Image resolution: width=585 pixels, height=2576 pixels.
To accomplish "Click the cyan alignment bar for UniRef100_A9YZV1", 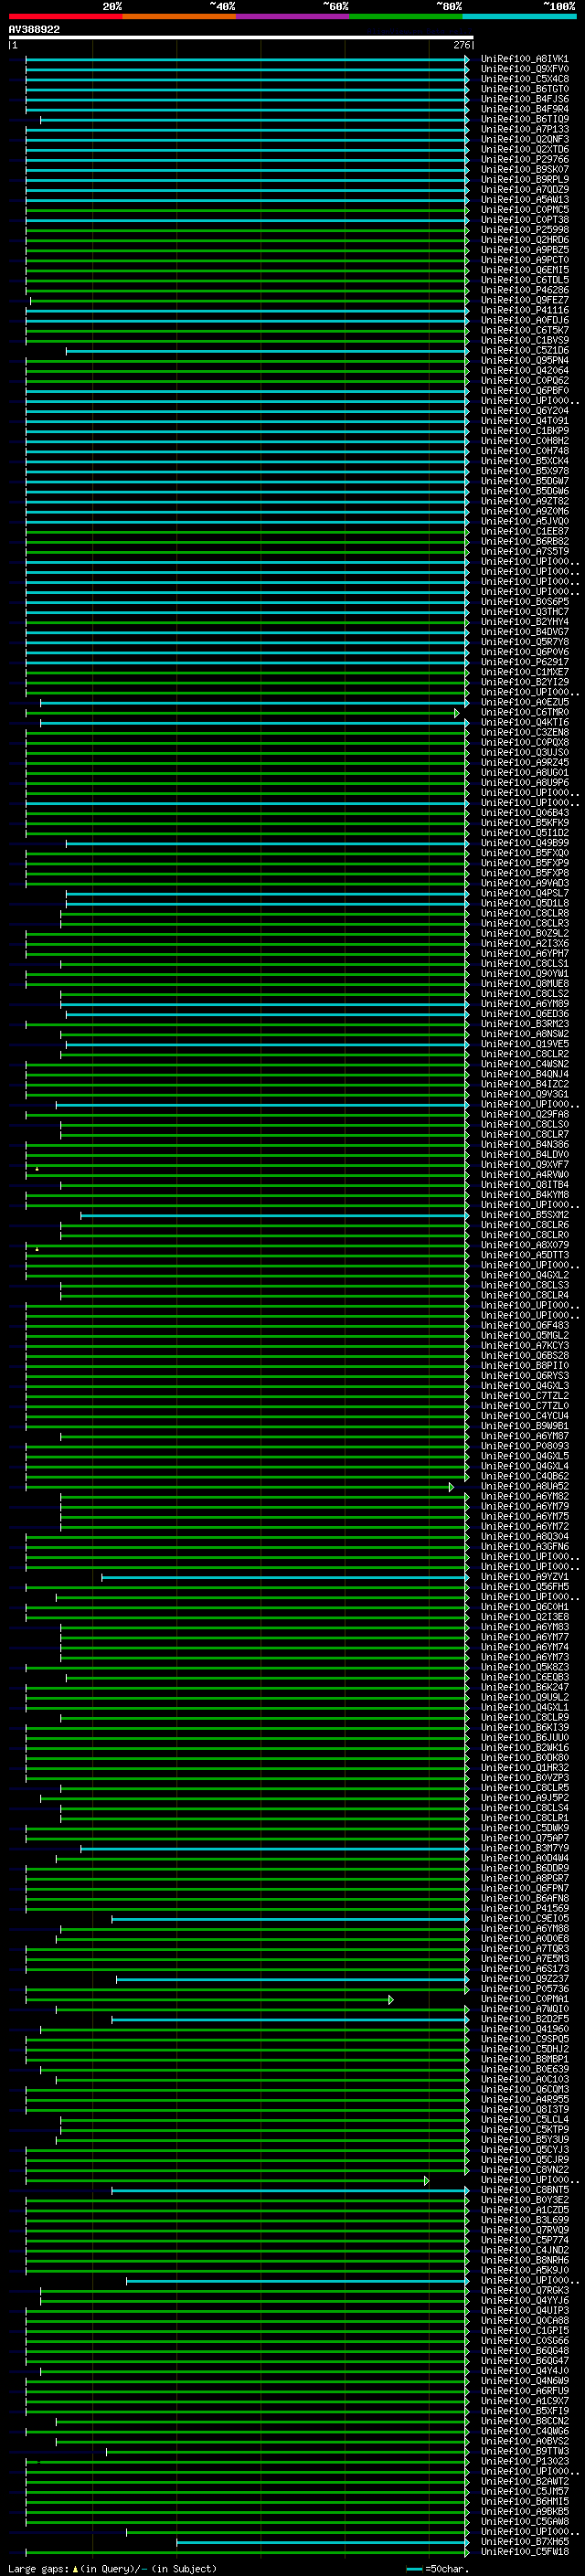I will (285, 1577).
